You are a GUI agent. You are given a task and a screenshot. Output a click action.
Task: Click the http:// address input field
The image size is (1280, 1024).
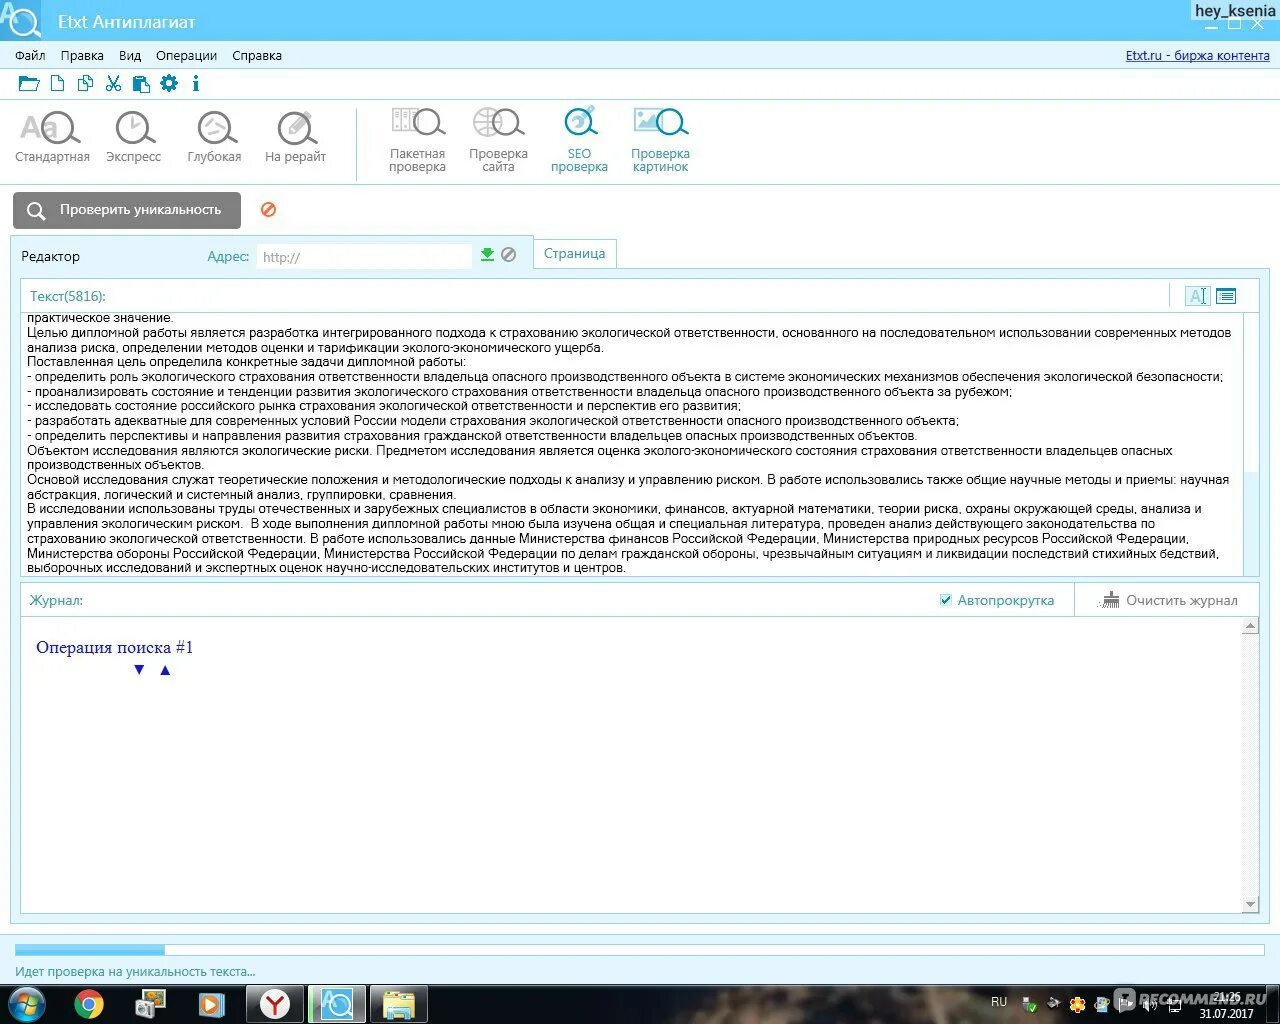364,257
